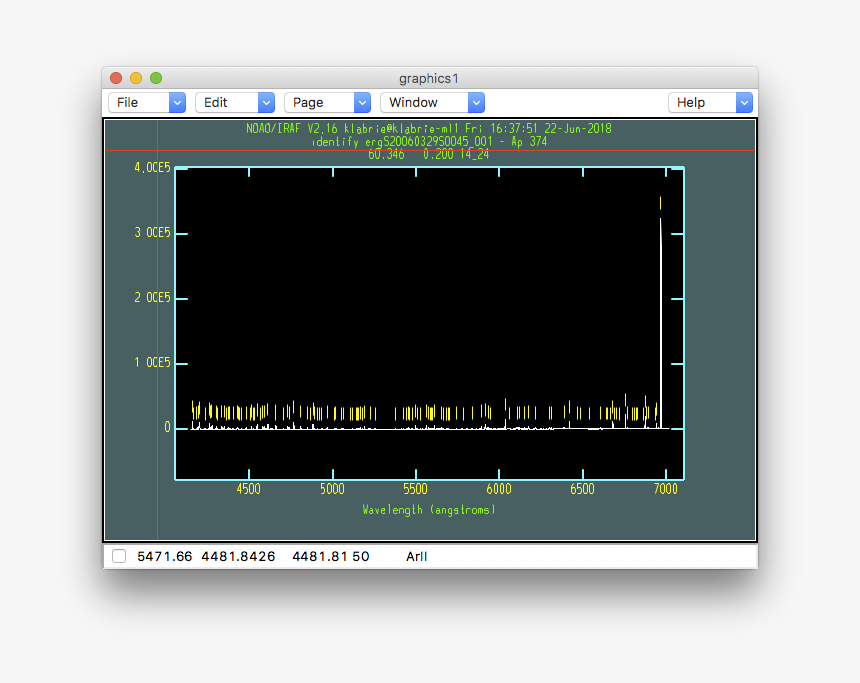This screenshot has height=683, width=860.
Task: Select the Page menu
Action: [x=312, y=102]
